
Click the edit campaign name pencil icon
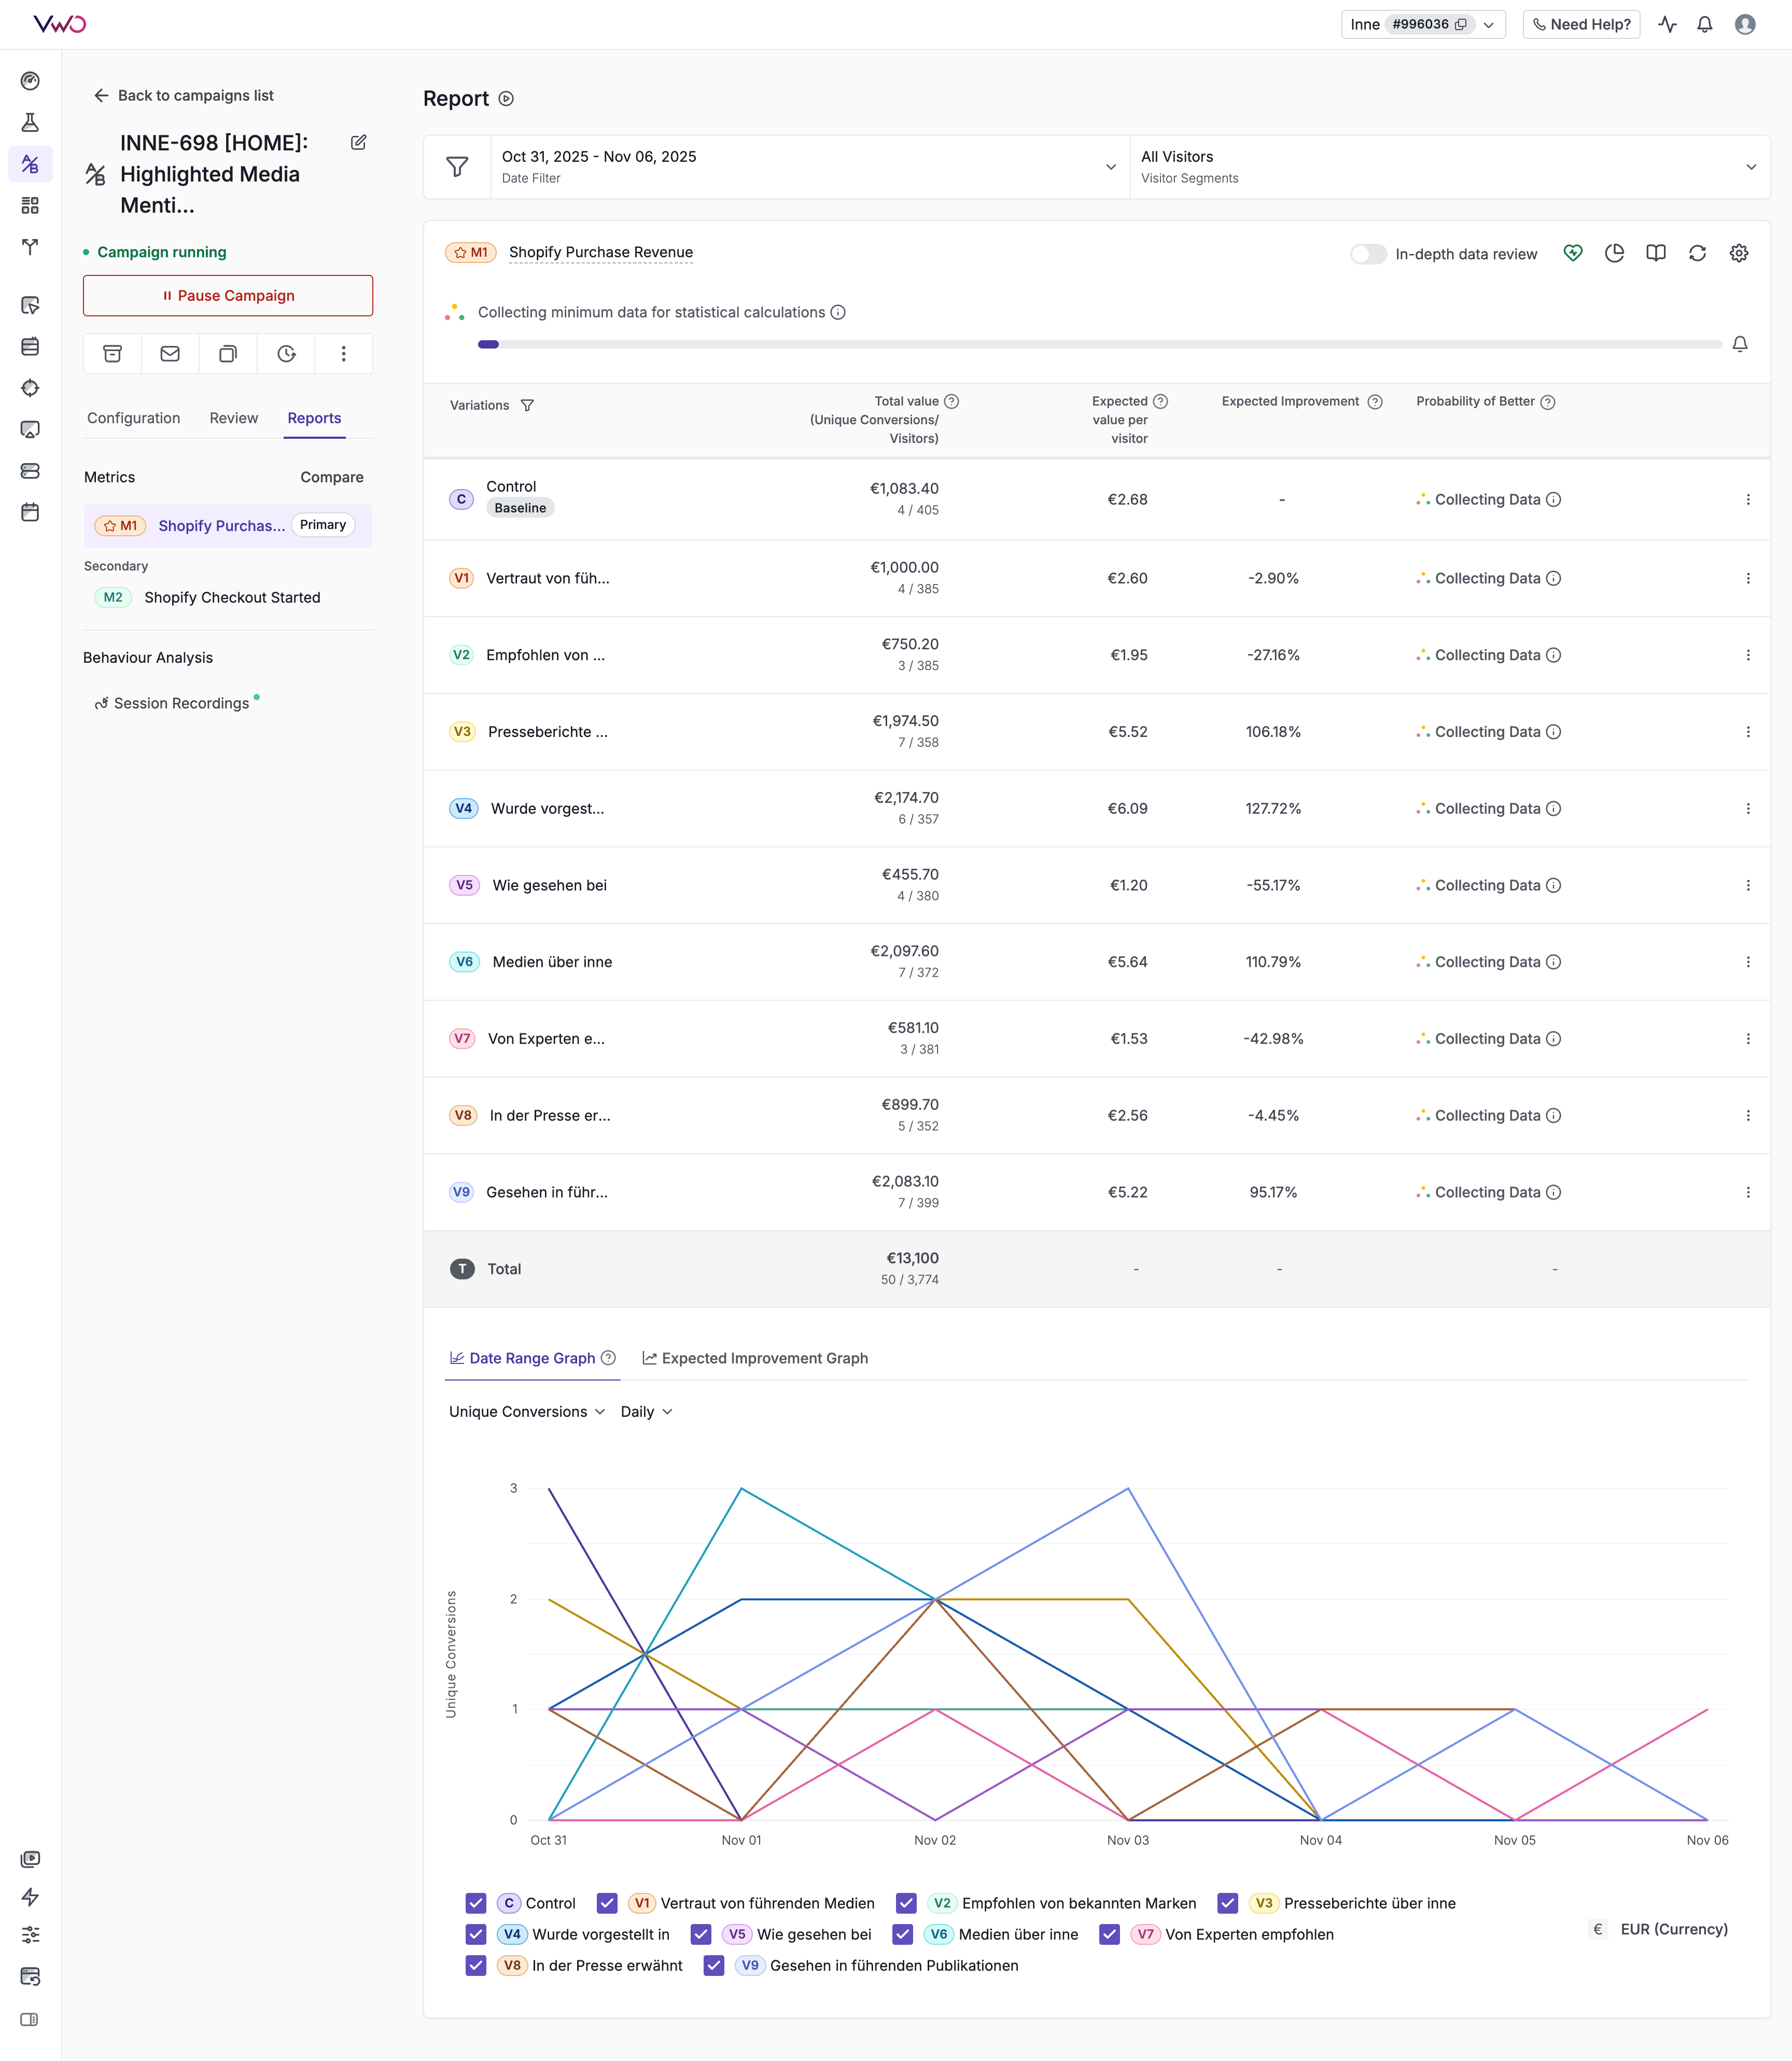(x=358, y=143)
